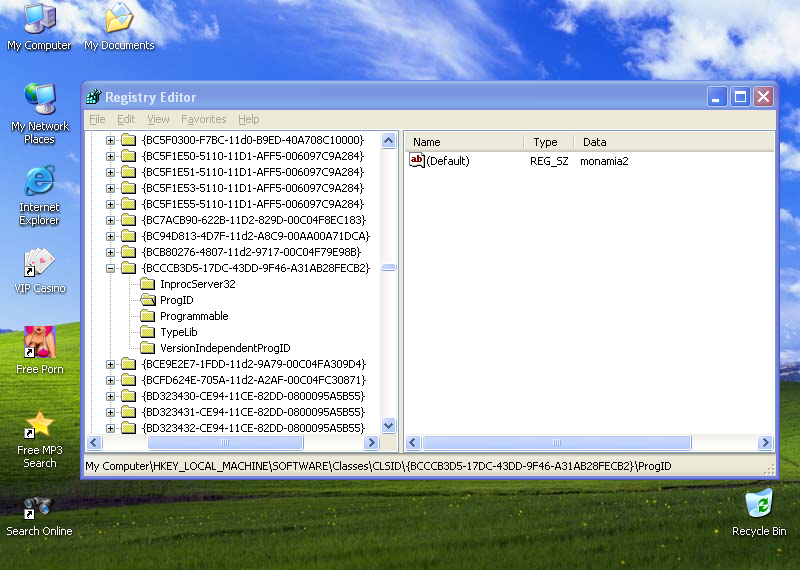Select the ProgID subkey label
The width and height of the screenshot is (800, 570).
177,300
